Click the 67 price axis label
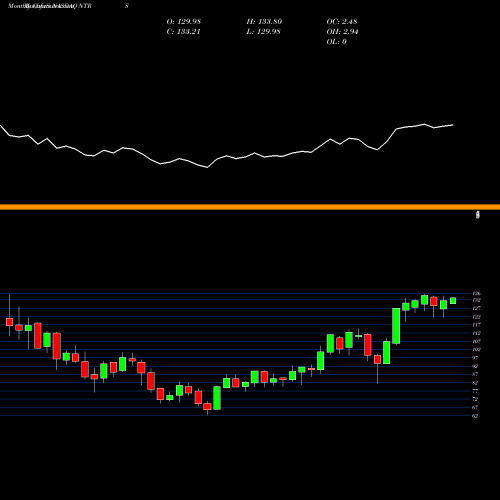The height and width of the screenshot is (500, 500). pyautogui.click(x=475, y=407)
